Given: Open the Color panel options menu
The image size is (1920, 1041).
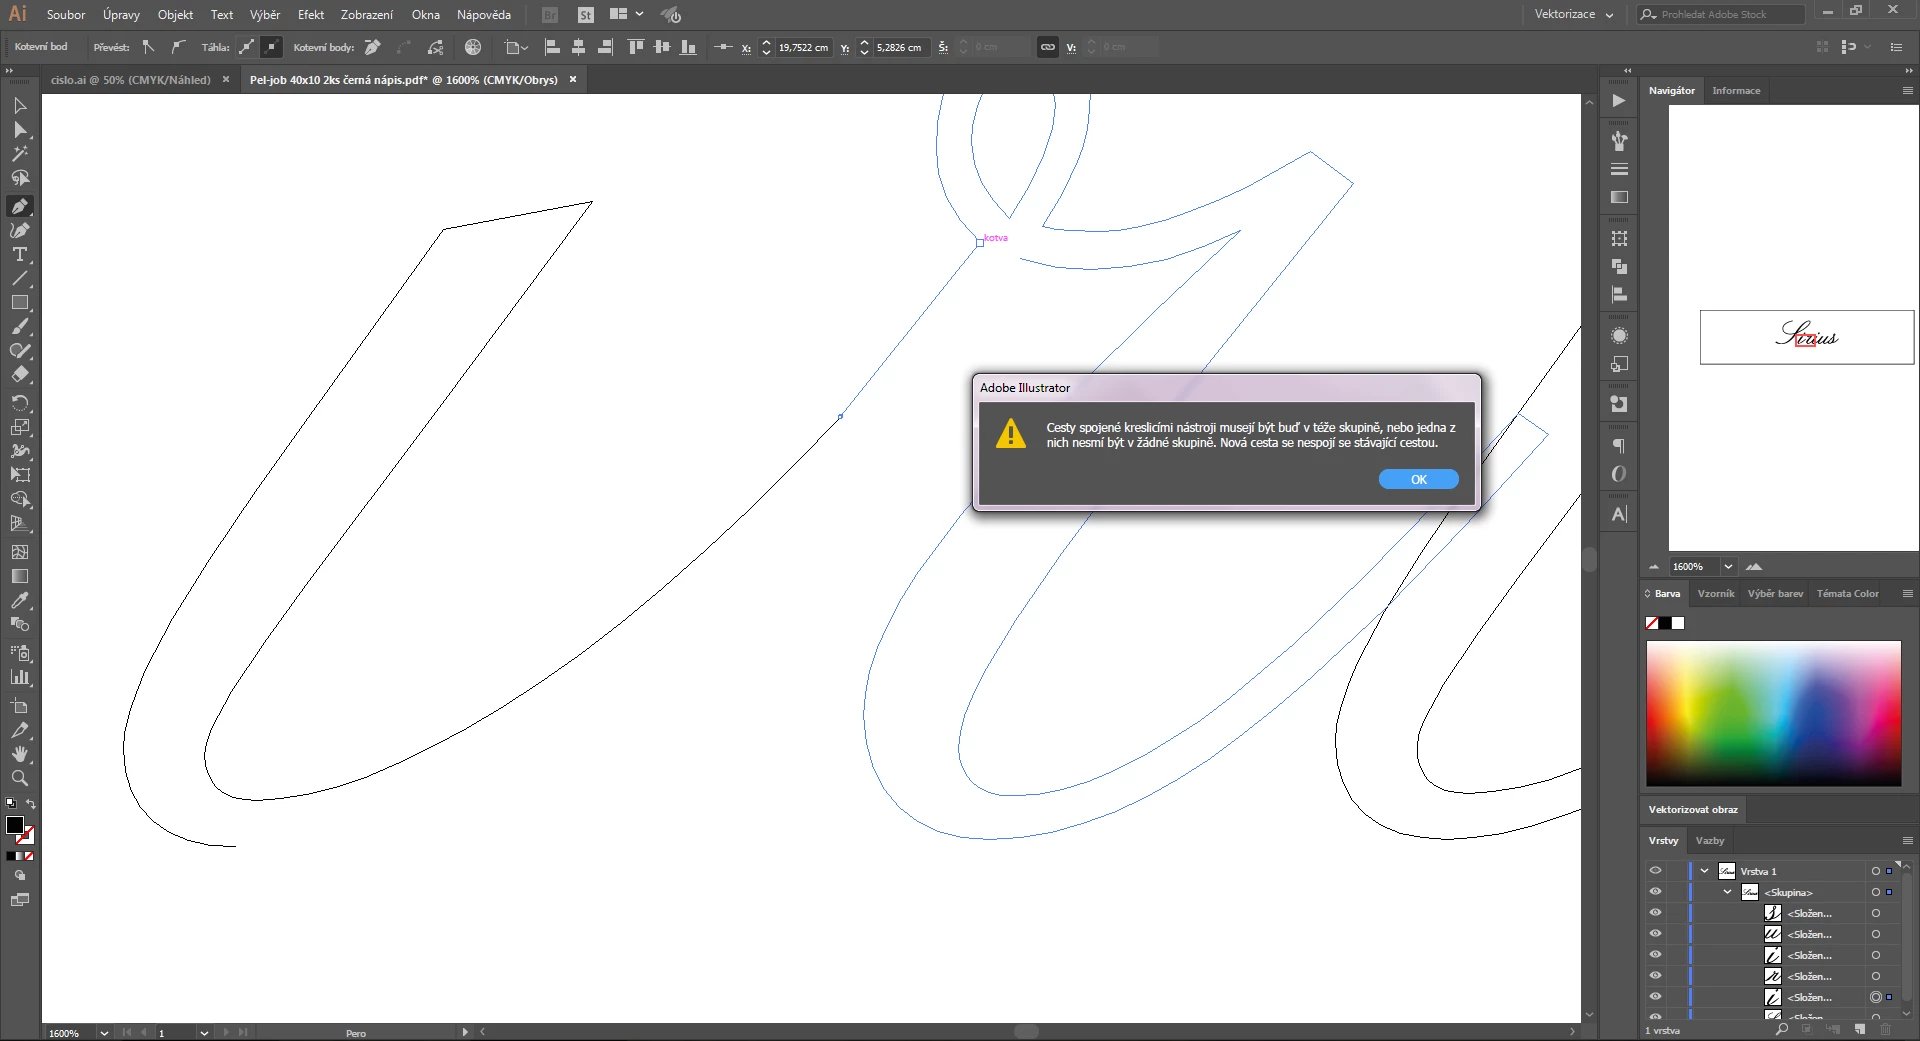Looking at the screenshot, I should (1908, 594).
